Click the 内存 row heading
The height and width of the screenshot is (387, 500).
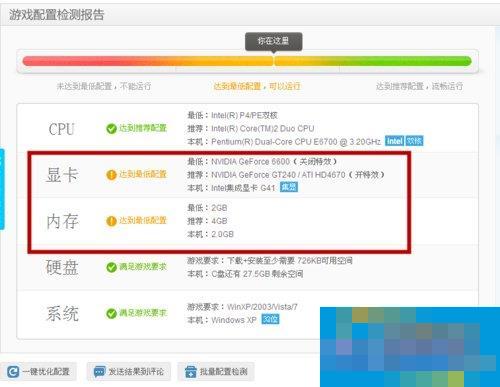[62, 221]
